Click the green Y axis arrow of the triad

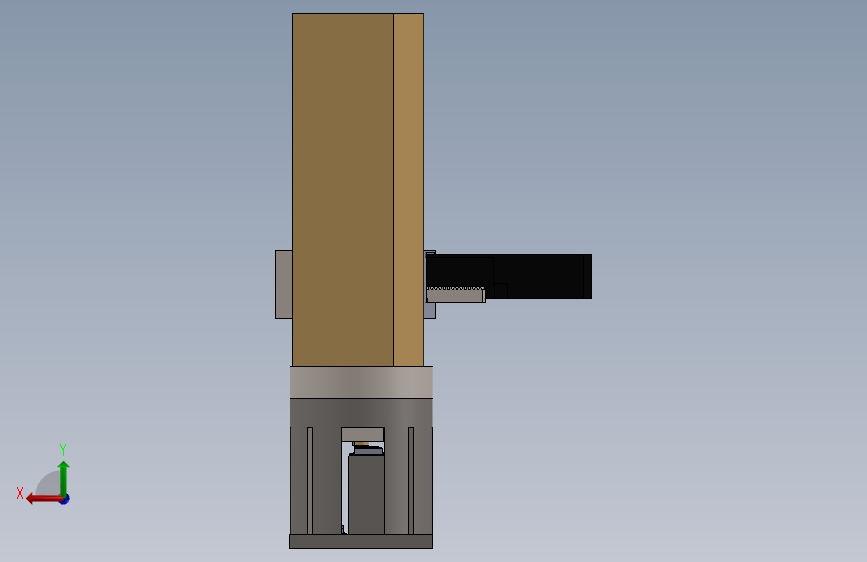click(64, 478)
